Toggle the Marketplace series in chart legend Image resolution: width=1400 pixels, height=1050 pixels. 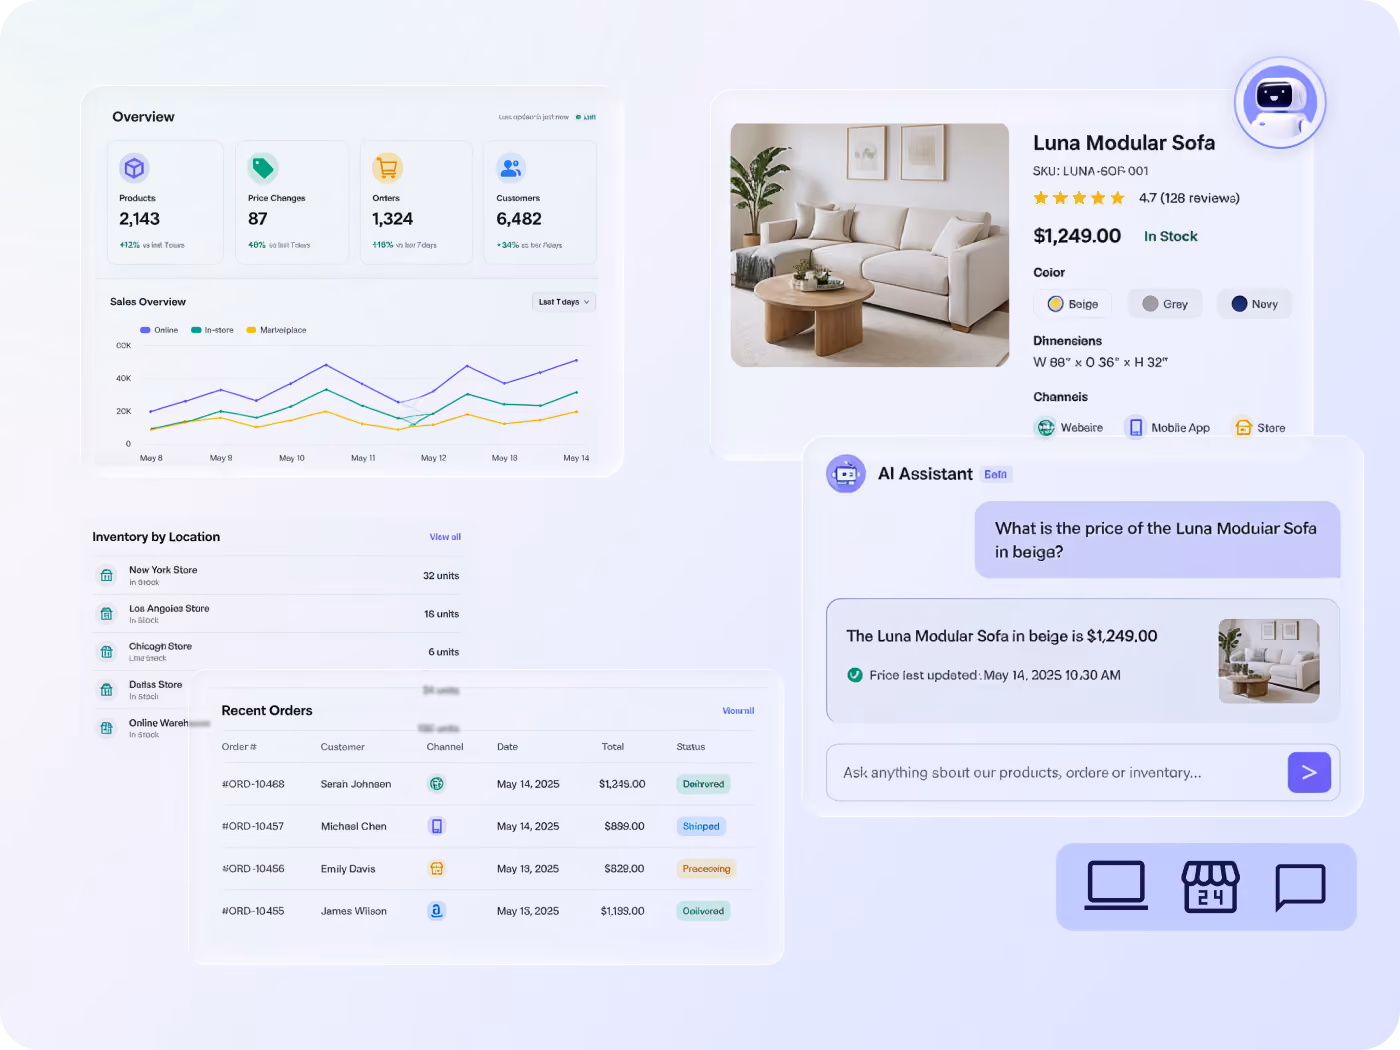click(x=276, y=330)
